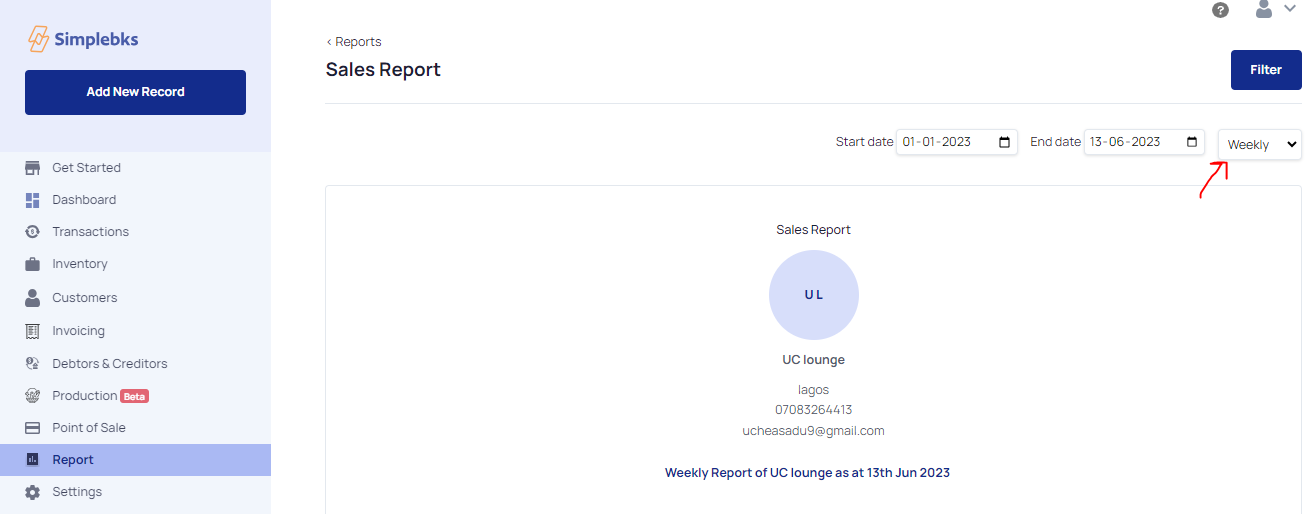This screenshot has width=1316, height=514.
Task: Open the help question mark icon
Action: point(1220,10)
